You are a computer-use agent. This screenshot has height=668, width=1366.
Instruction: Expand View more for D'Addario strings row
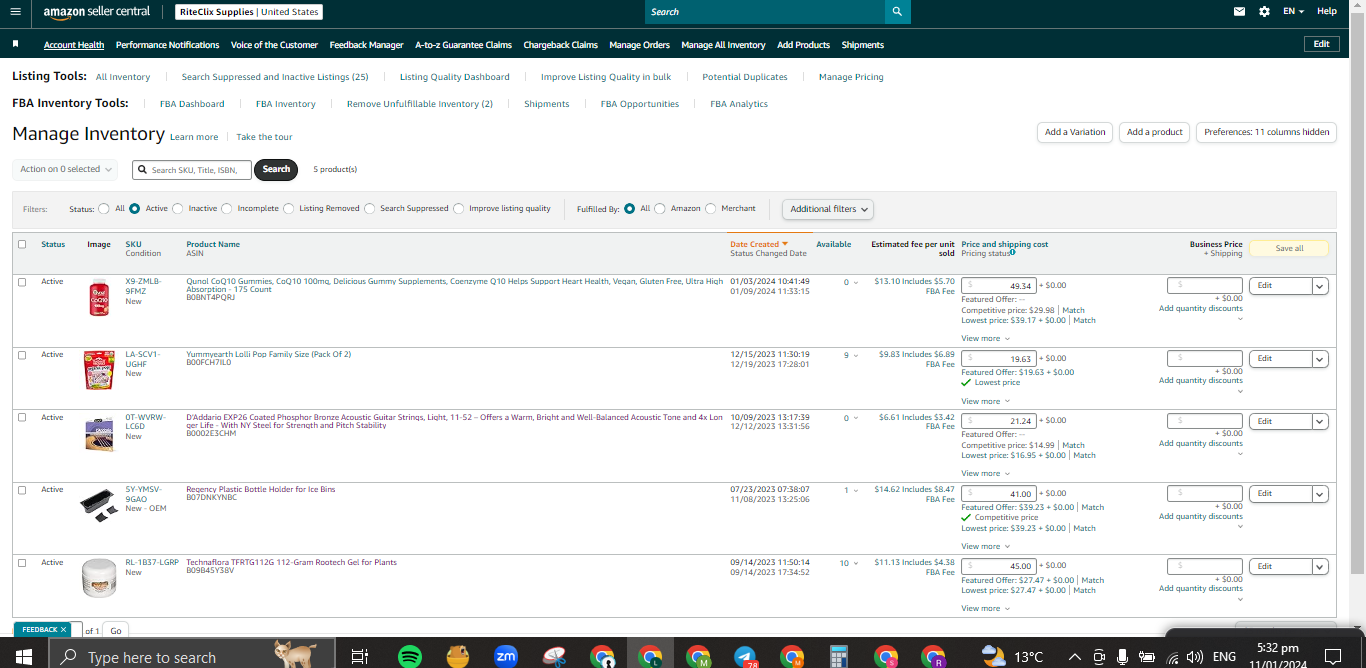[x=985, y=473]
